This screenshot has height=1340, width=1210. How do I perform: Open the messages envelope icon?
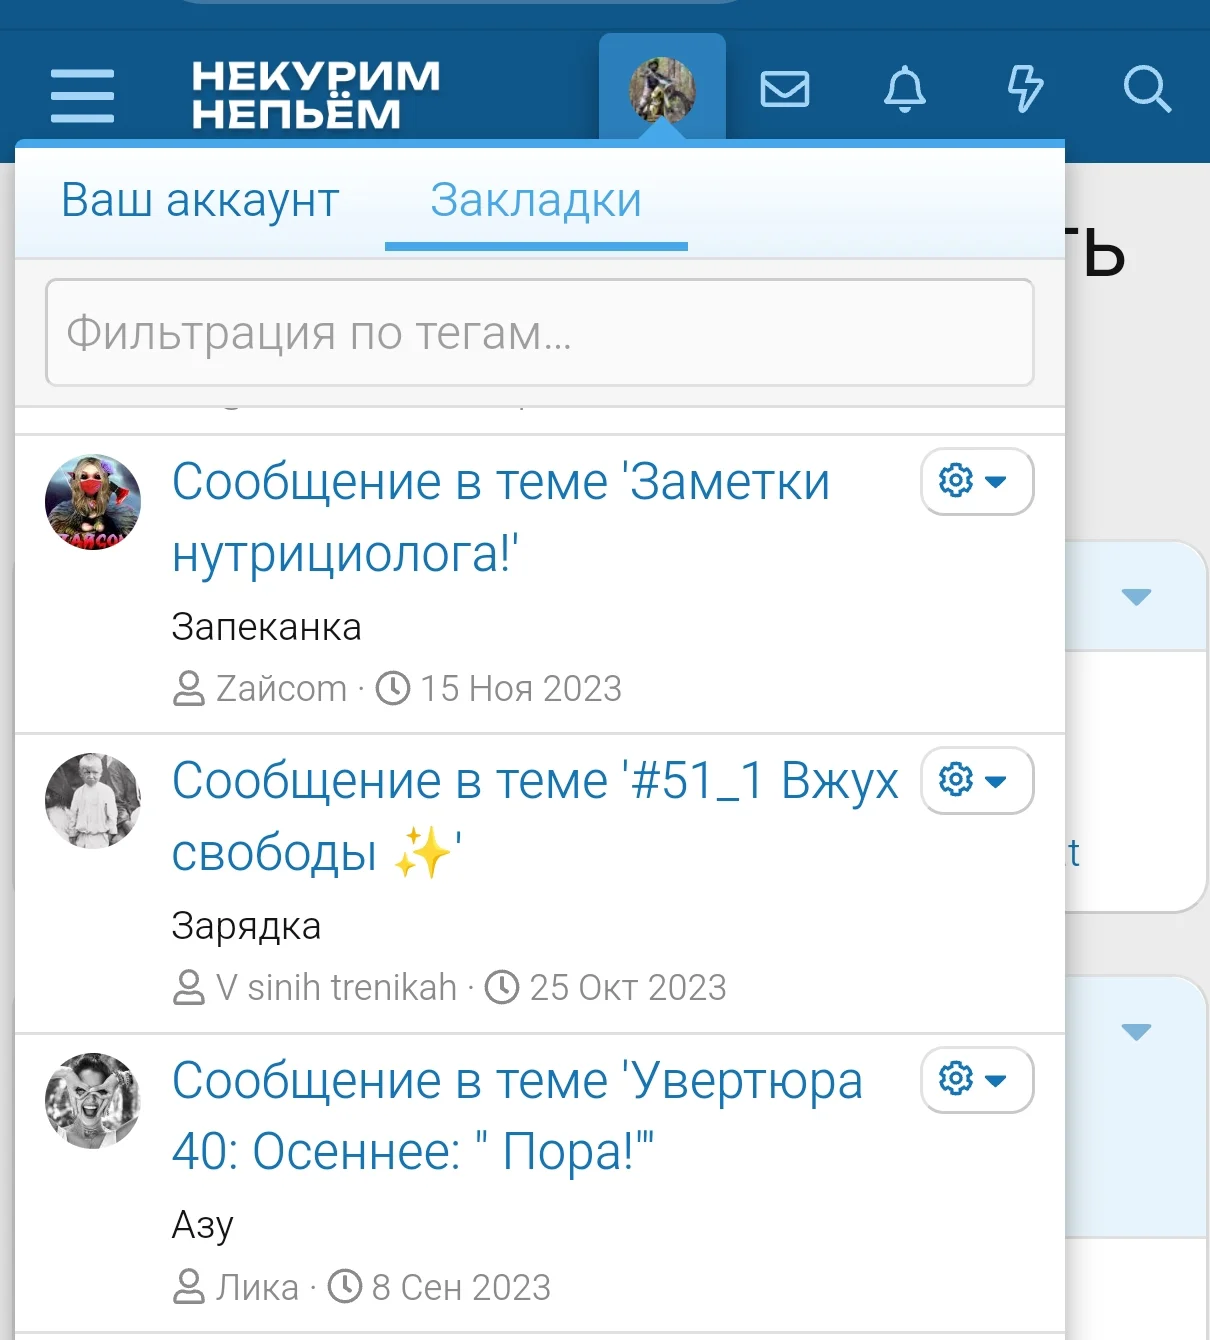[x=786, y=90]
